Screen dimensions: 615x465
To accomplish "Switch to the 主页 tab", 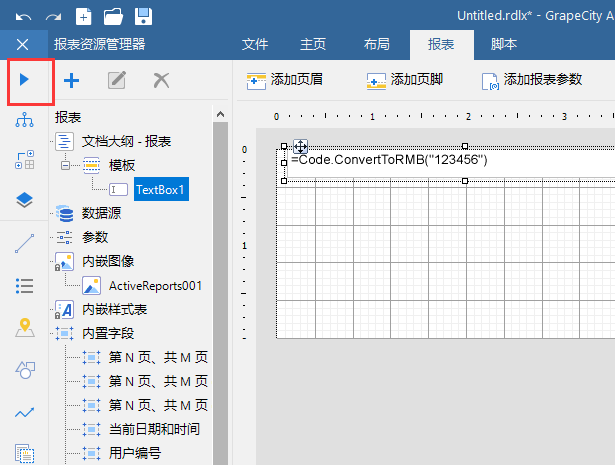I will click(313, 44).
